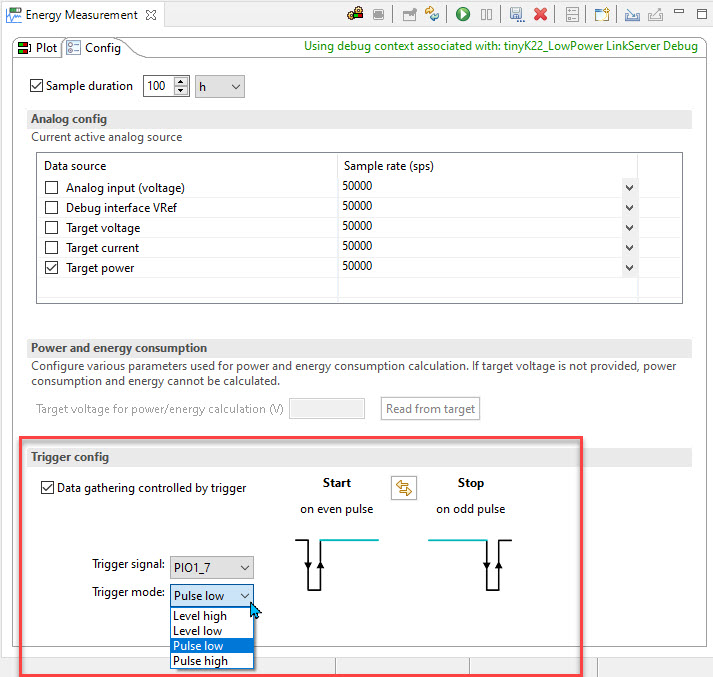Image resolution: width=713 pixels, height=677 pixels.
Task: Click the Save data floppy disk icon
Action: point(517,14)
